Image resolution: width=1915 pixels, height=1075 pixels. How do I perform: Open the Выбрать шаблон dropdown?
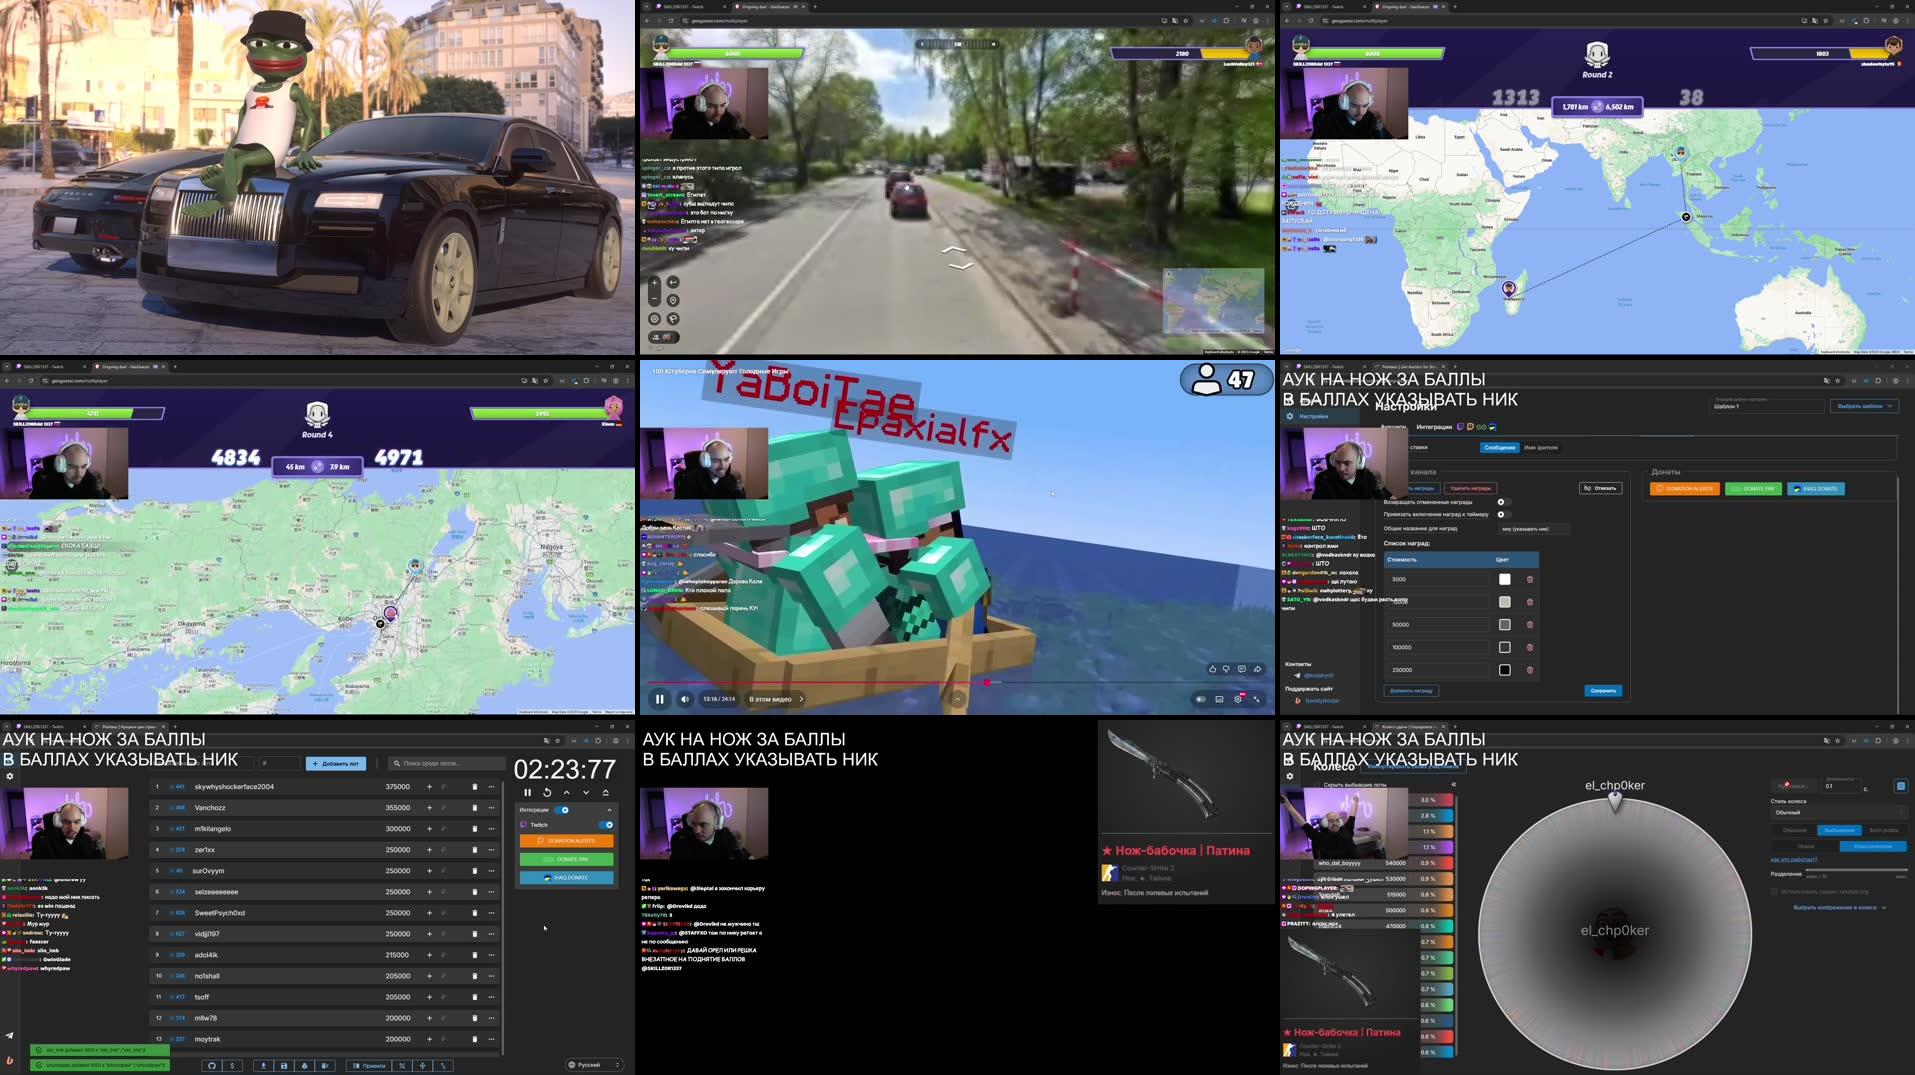point(1864,406)
